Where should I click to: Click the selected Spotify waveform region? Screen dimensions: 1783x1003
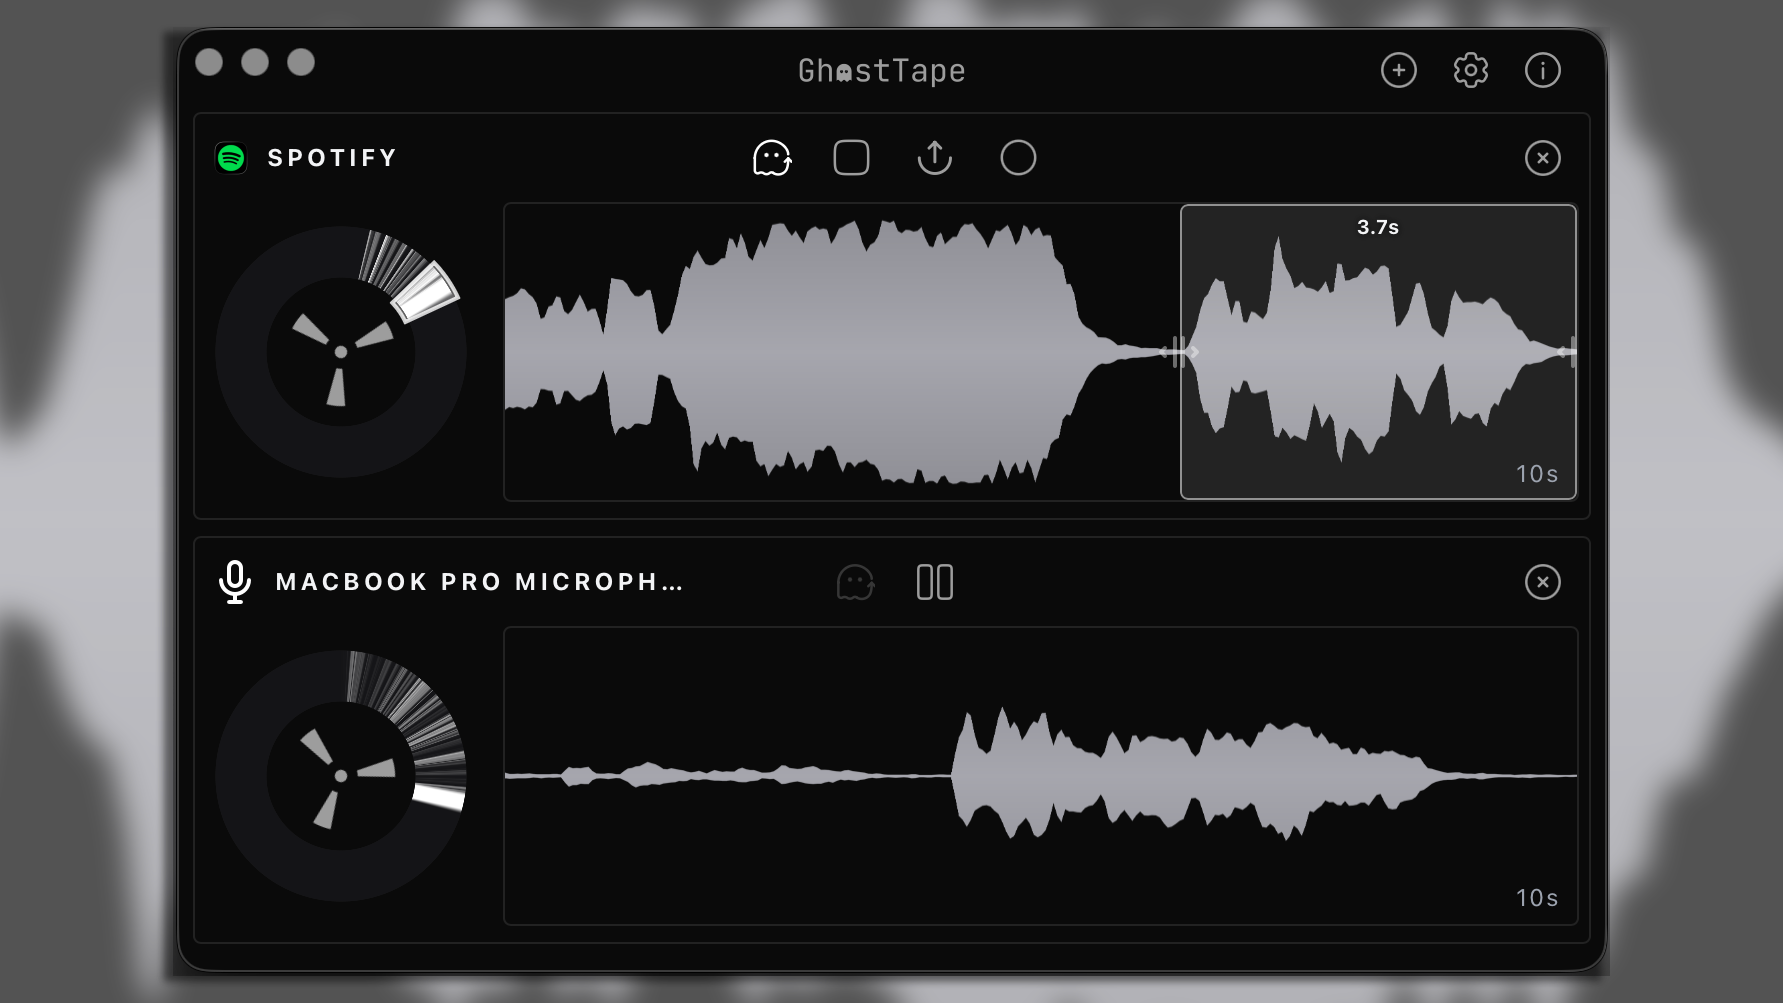pos(1378,352)
